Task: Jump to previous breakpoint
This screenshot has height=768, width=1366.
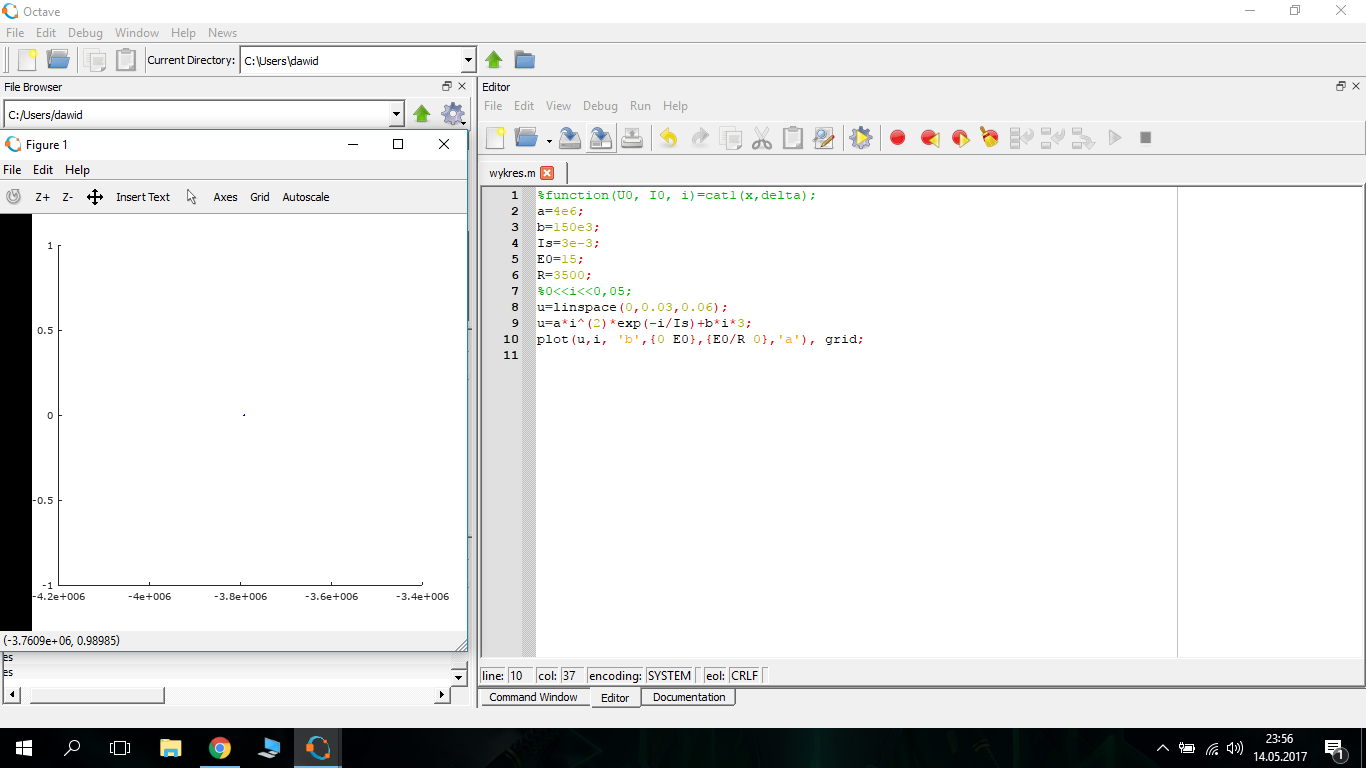Action: point(929,138)
